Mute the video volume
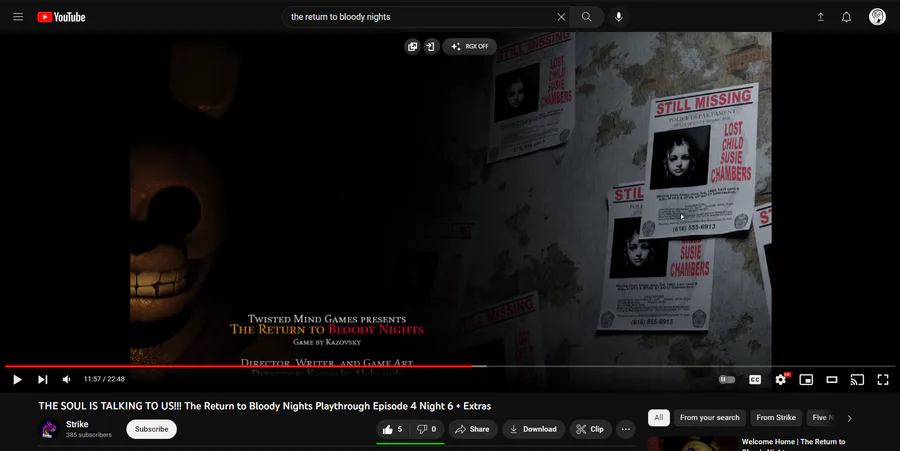900x451 pixels. click(x=67, y=379)
